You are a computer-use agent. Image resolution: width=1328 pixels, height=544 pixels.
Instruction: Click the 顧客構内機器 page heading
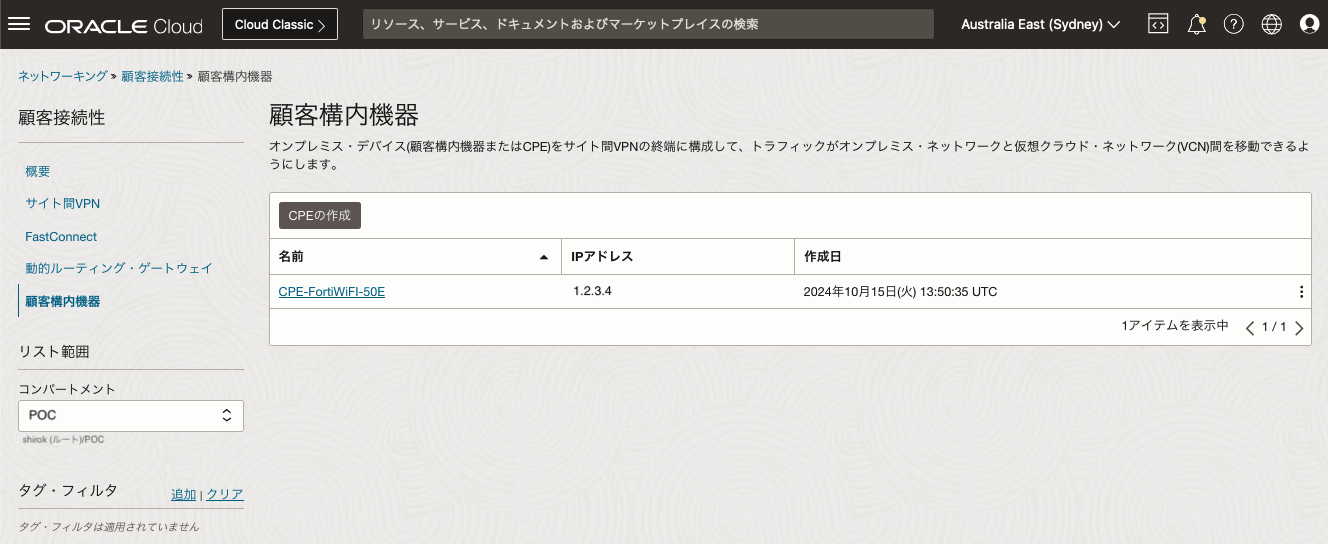(x=344, y=114)
